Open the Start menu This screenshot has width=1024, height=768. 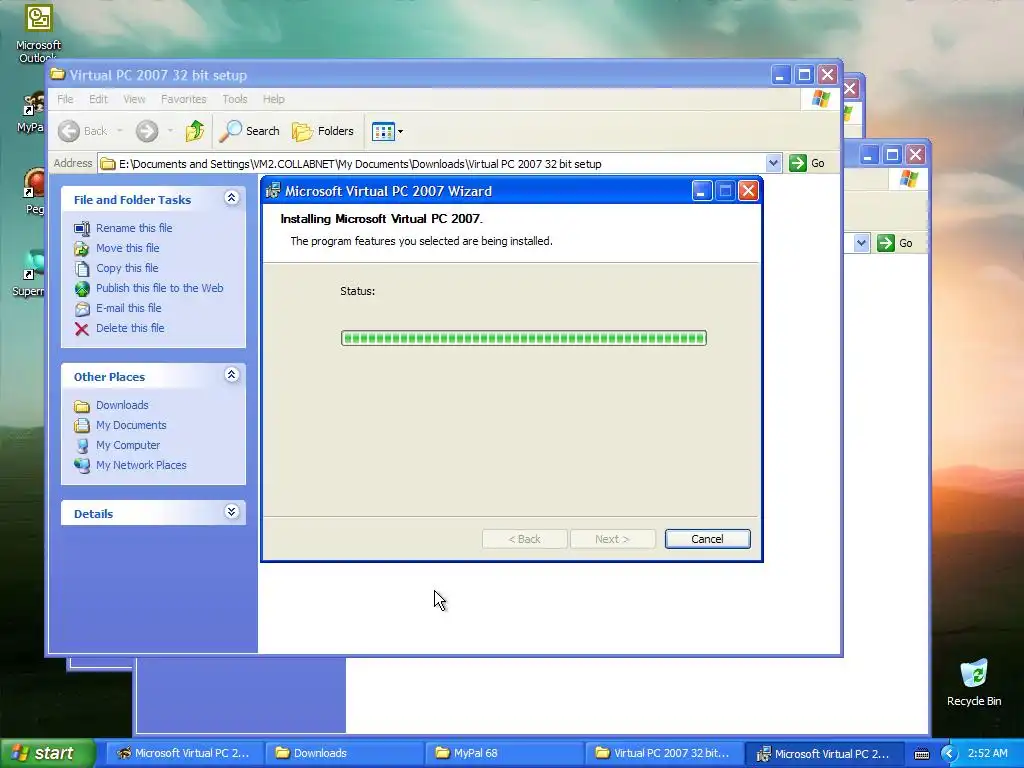pyautogui.click(x=47, y=753)
